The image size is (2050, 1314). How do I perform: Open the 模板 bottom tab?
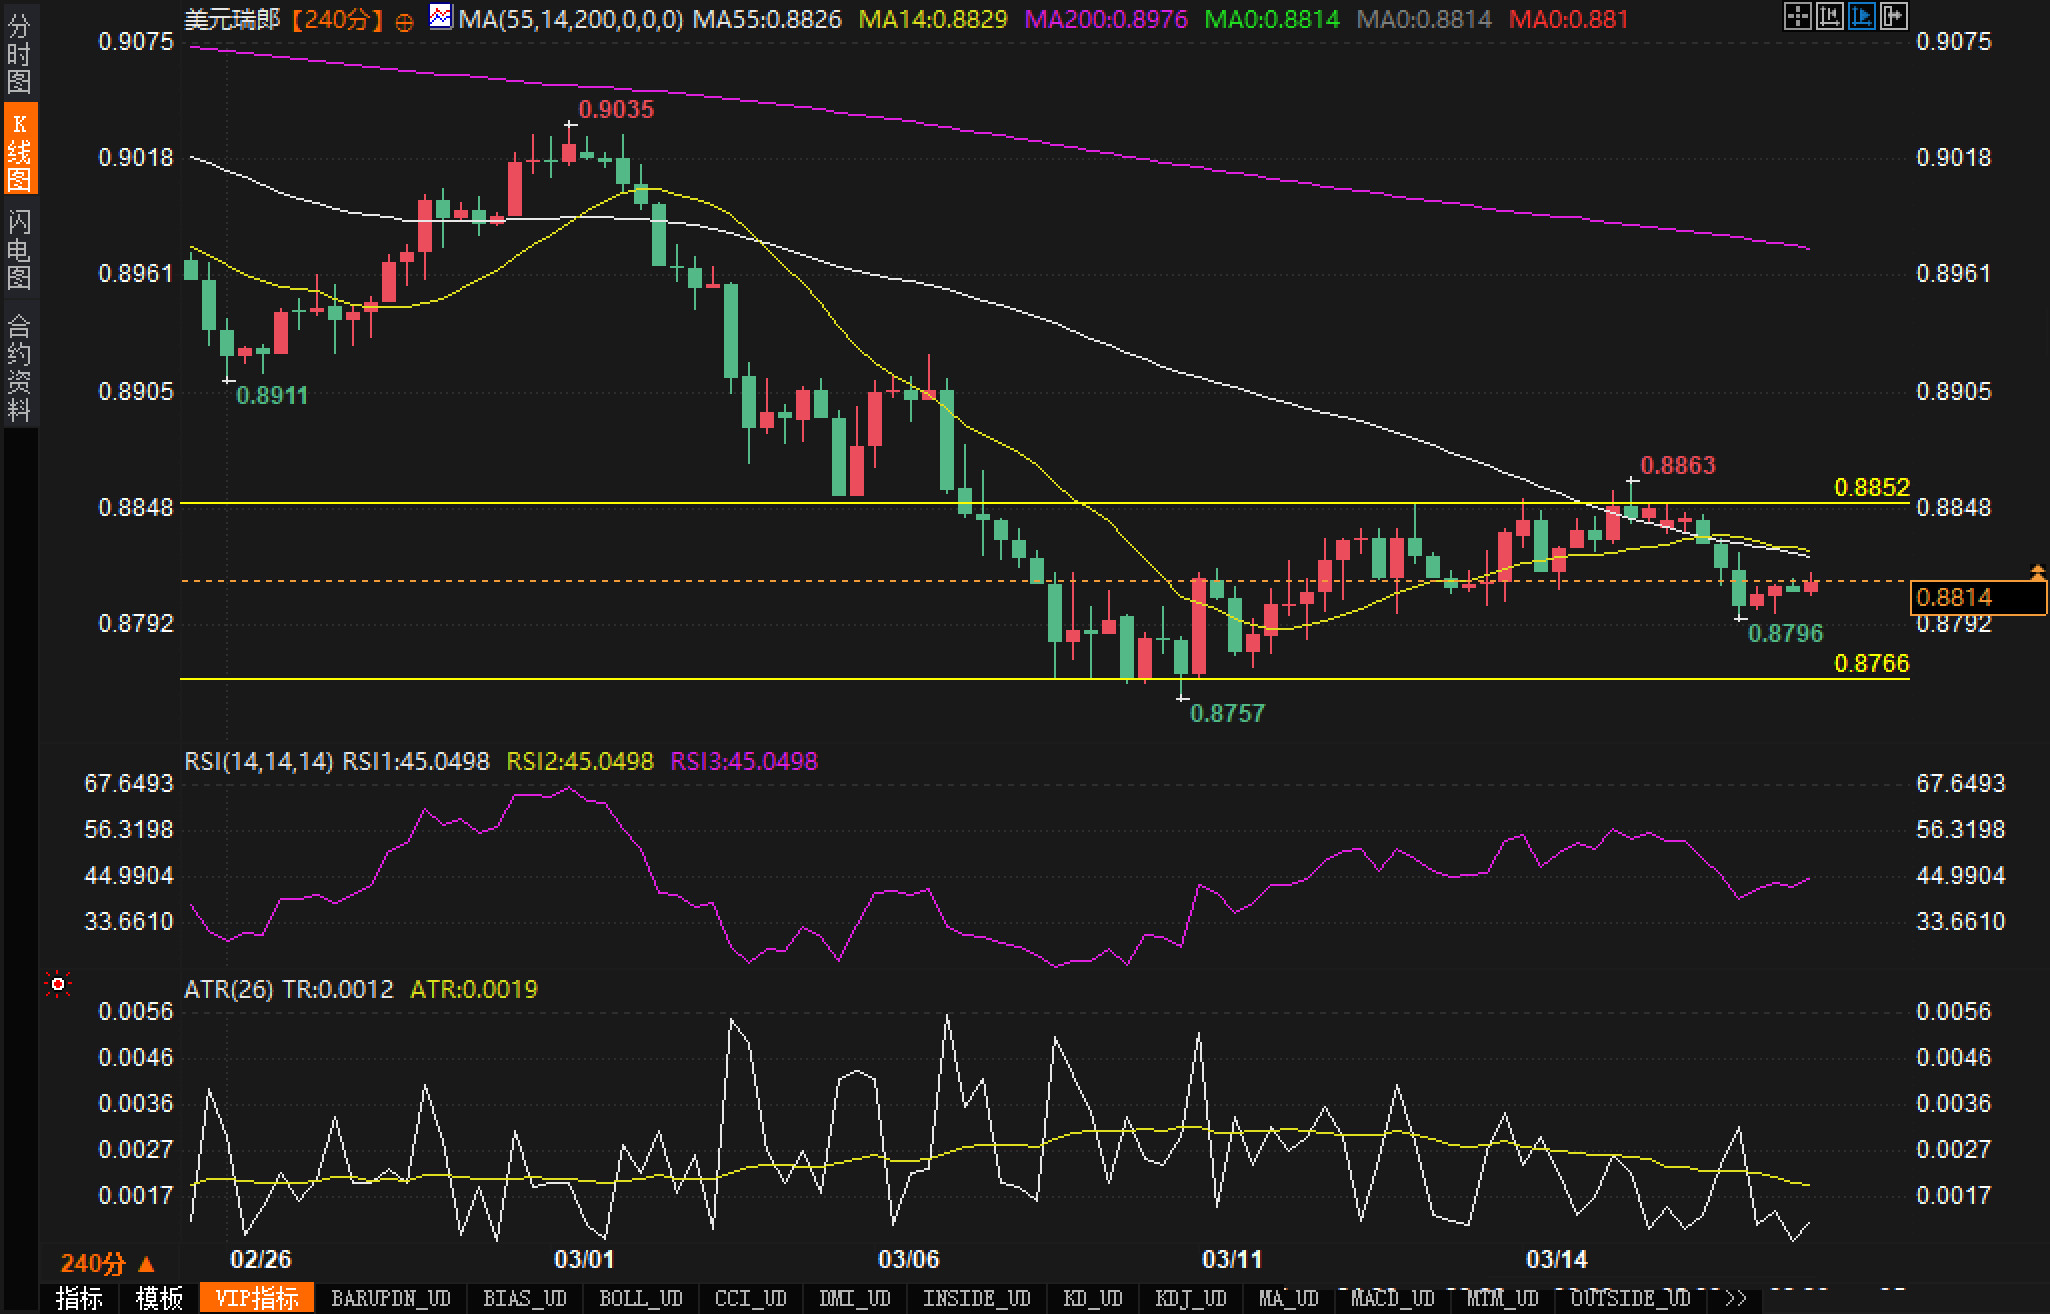(160, 1298)
